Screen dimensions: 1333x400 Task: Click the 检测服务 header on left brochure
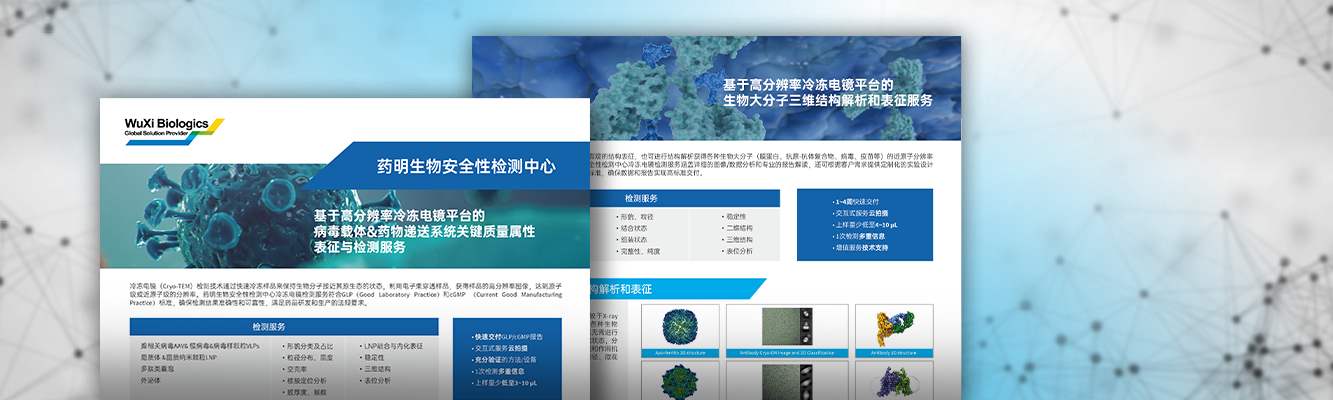(x=284, y=327)
